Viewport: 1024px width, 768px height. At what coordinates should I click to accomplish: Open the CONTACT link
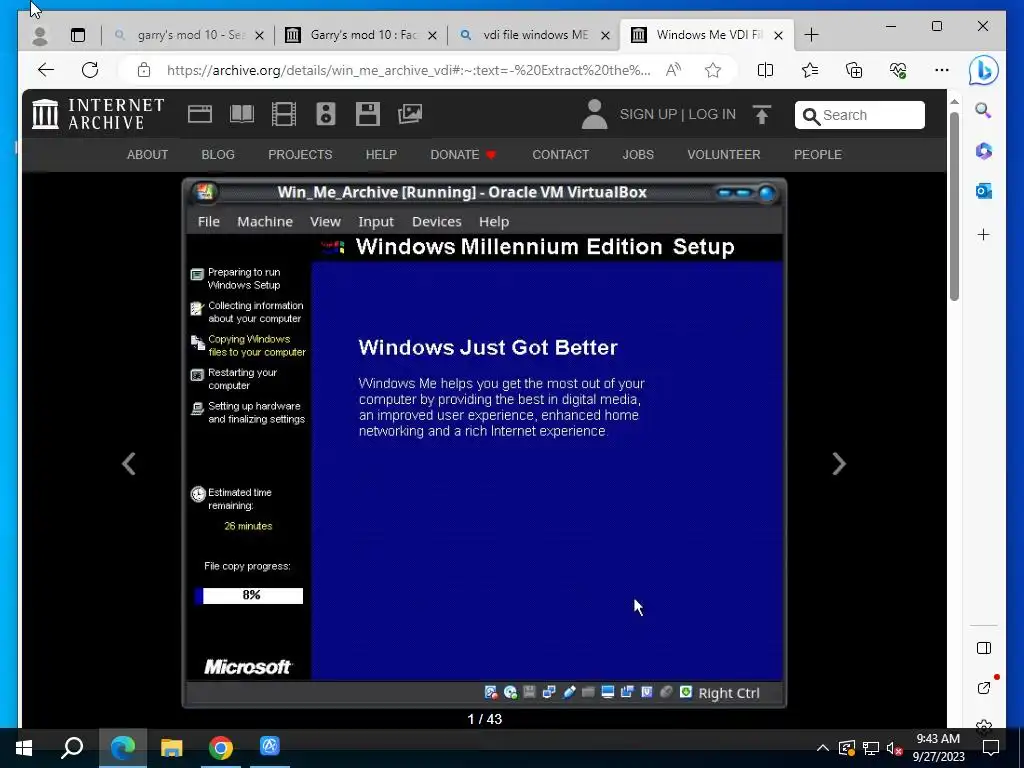pyautogui.click(x=560, y=155)
